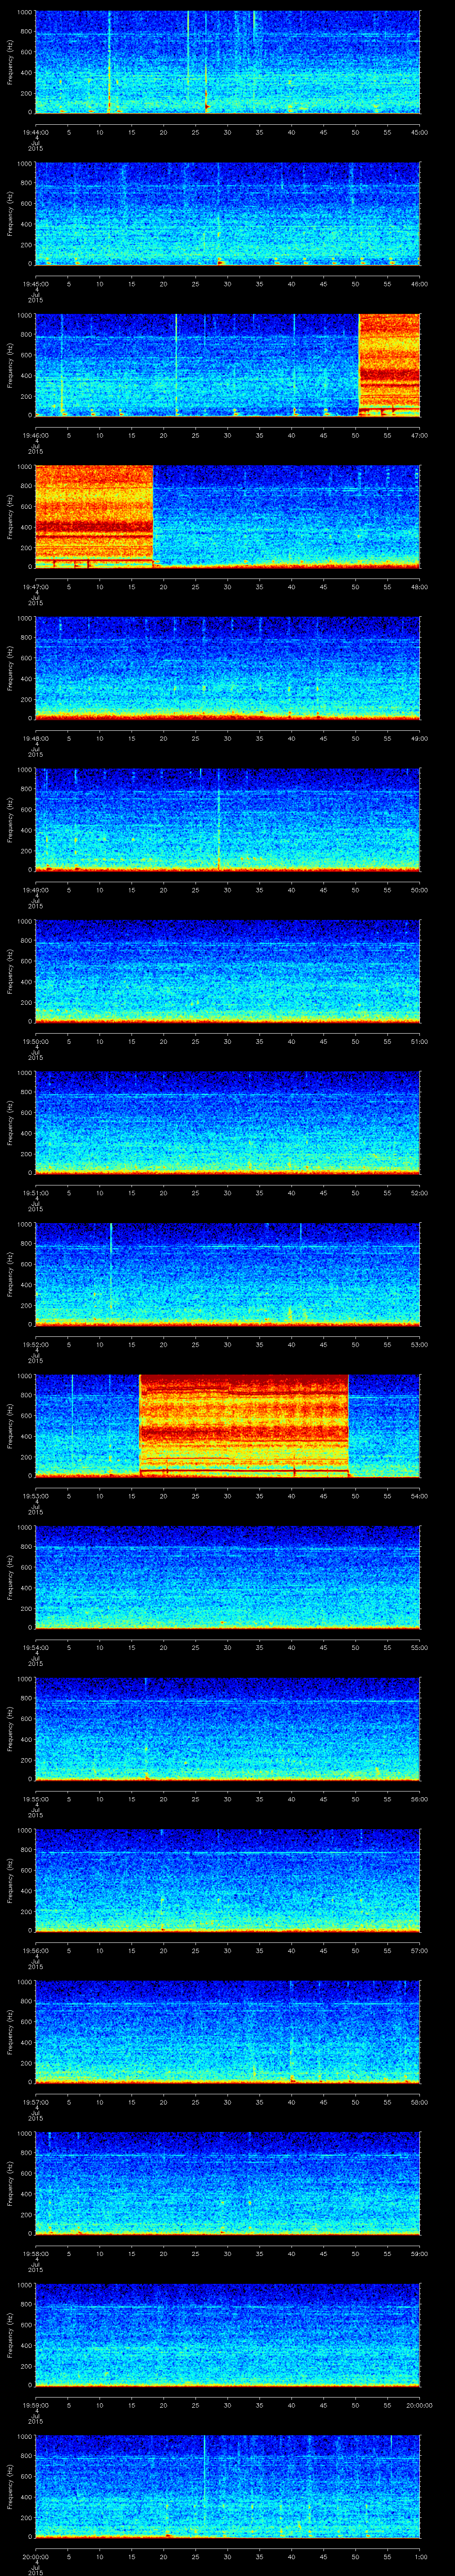
Task: Select the spectrogram starting at 19:48:00
Action: pos(227,668)
